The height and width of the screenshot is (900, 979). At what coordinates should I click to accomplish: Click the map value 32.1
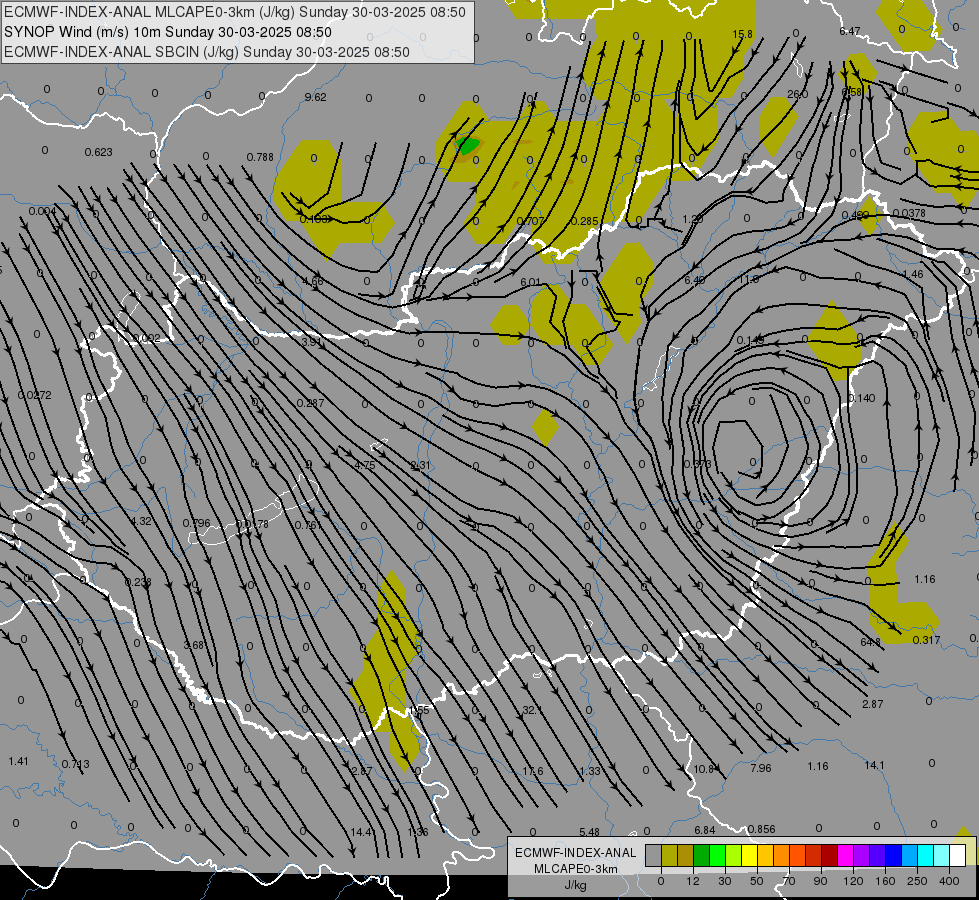coord(532,710)
